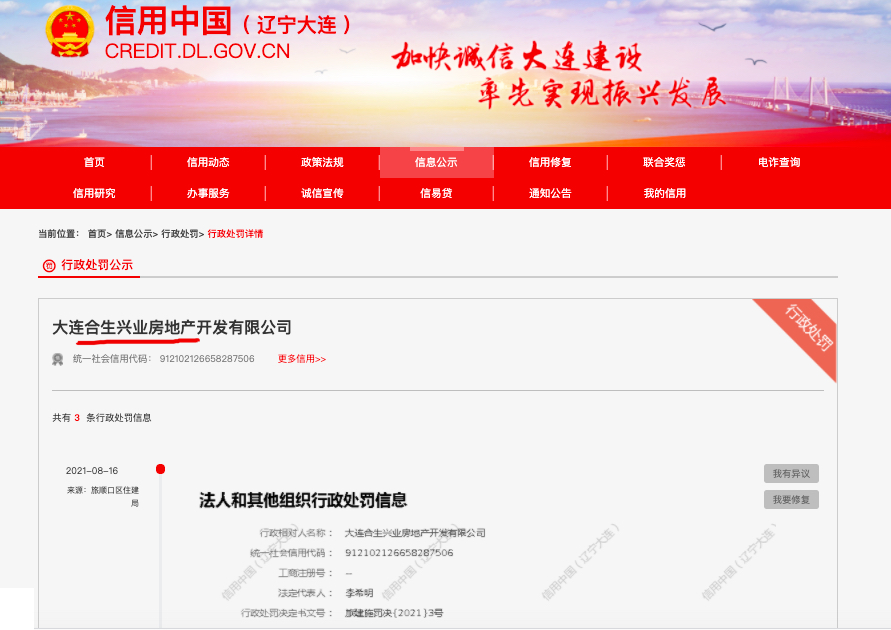Click 行政处罚详情 breadcrumb text

(x=235, y=233)
